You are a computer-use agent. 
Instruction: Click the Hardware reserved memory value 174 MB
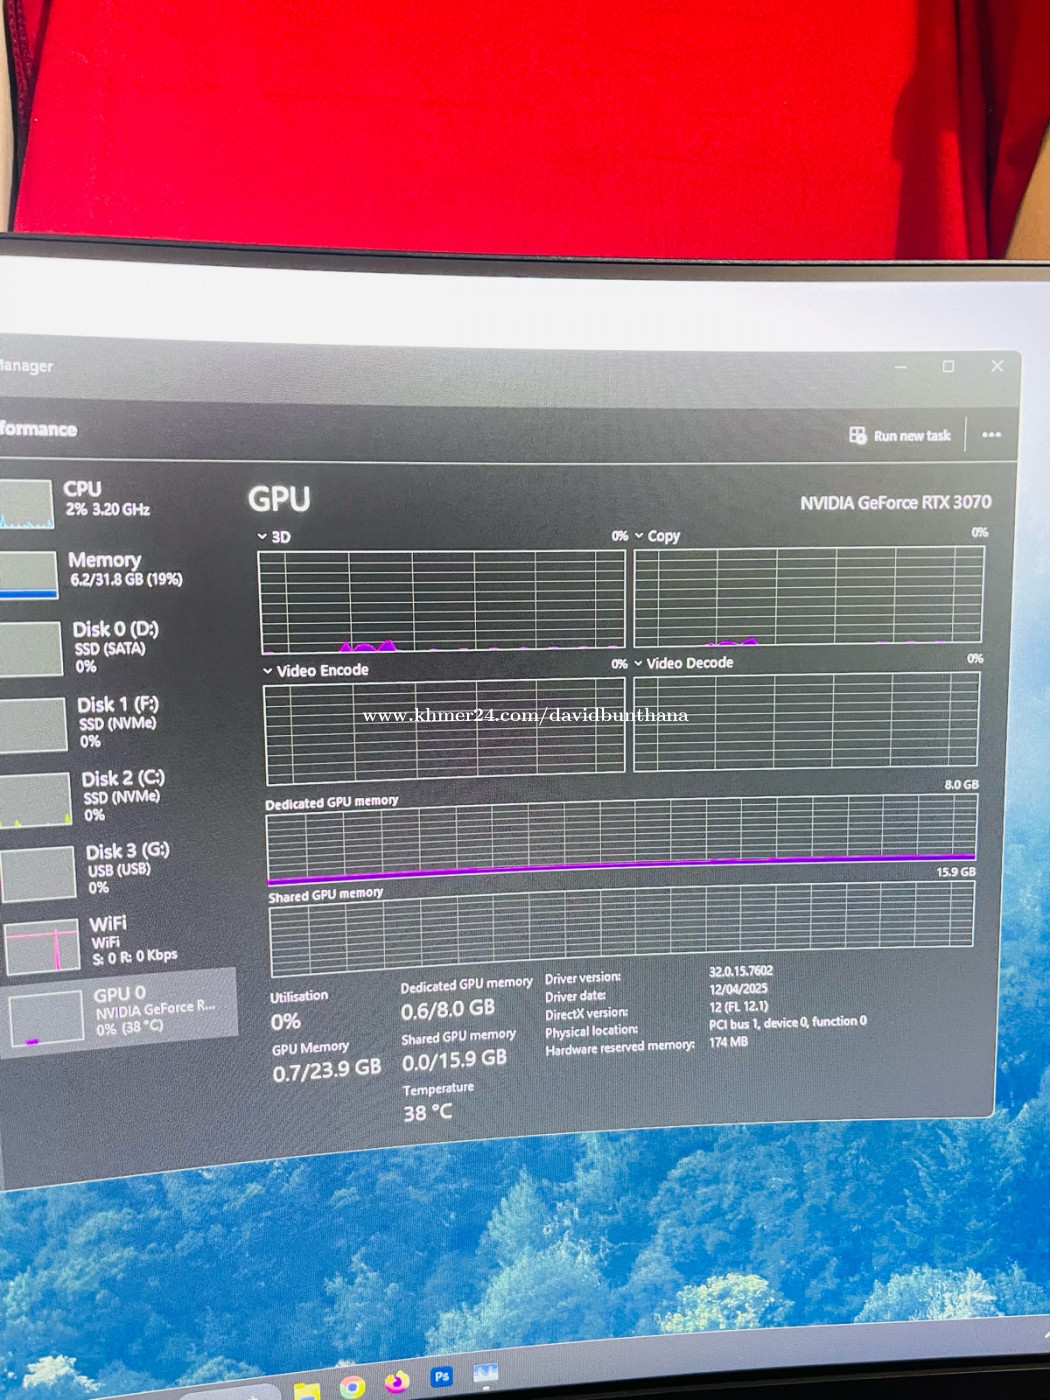(x=728, y=1042)
